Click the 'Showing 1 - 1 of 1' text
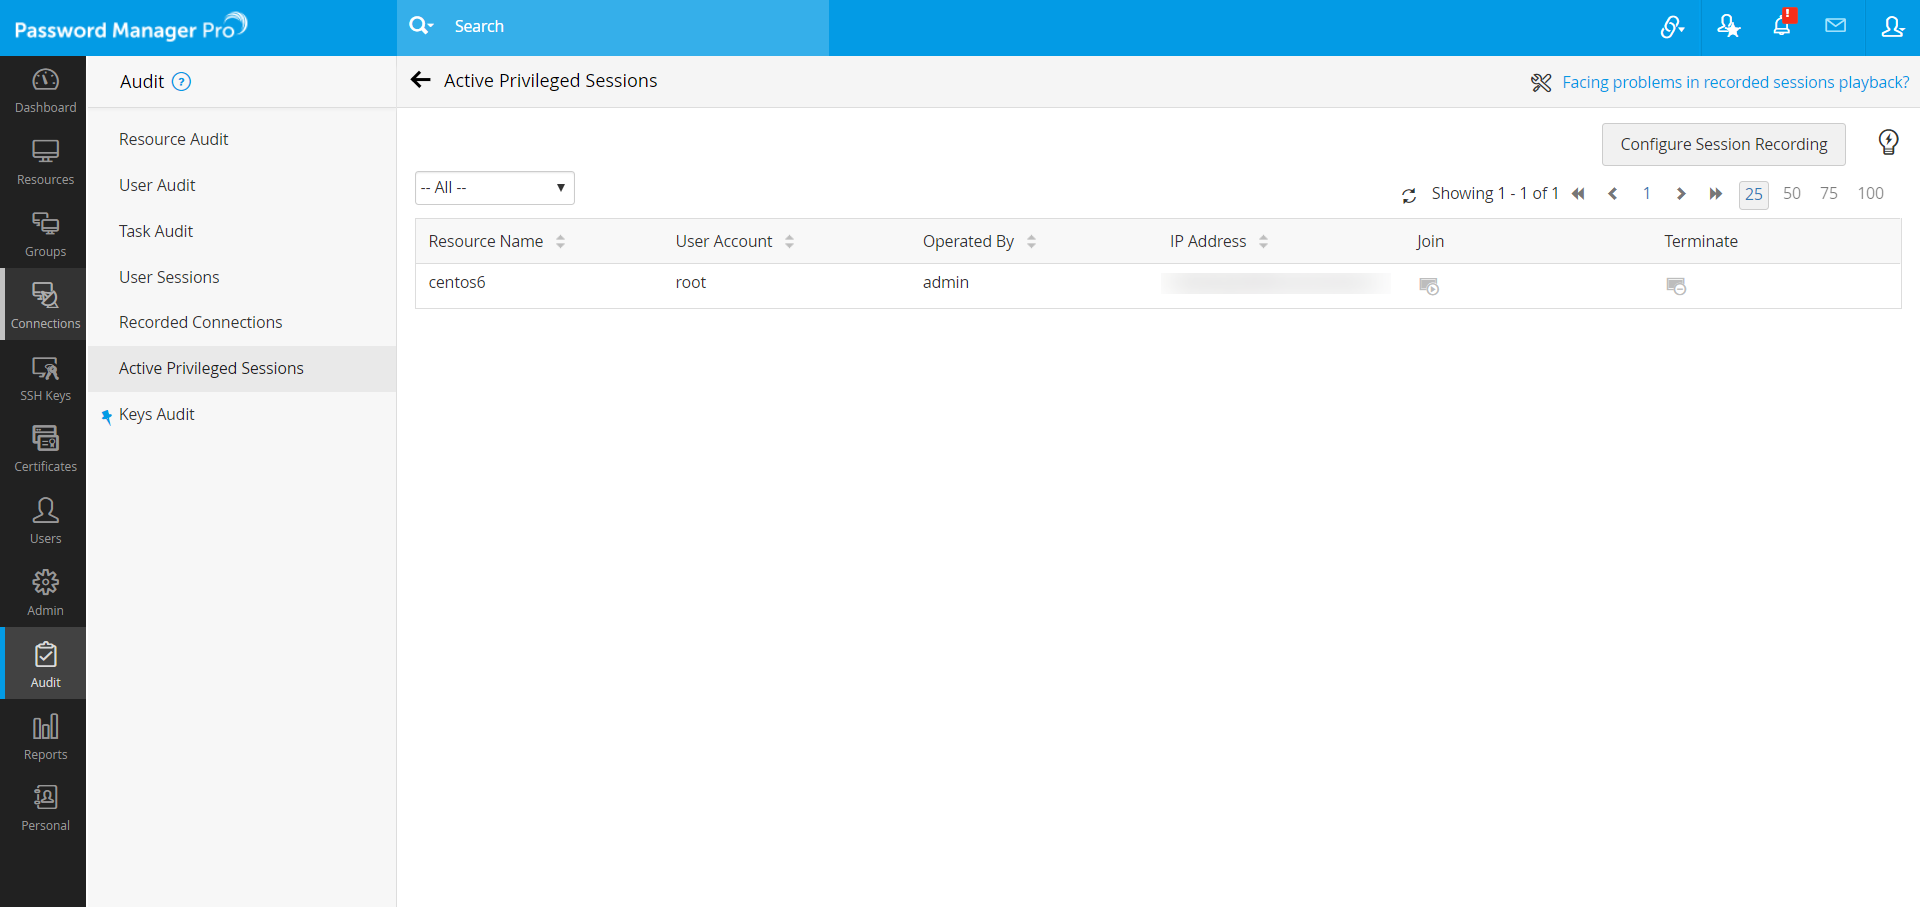The width and height of the screenshot is (1920, 907). pyautogui.click(x=1495, y=193)
